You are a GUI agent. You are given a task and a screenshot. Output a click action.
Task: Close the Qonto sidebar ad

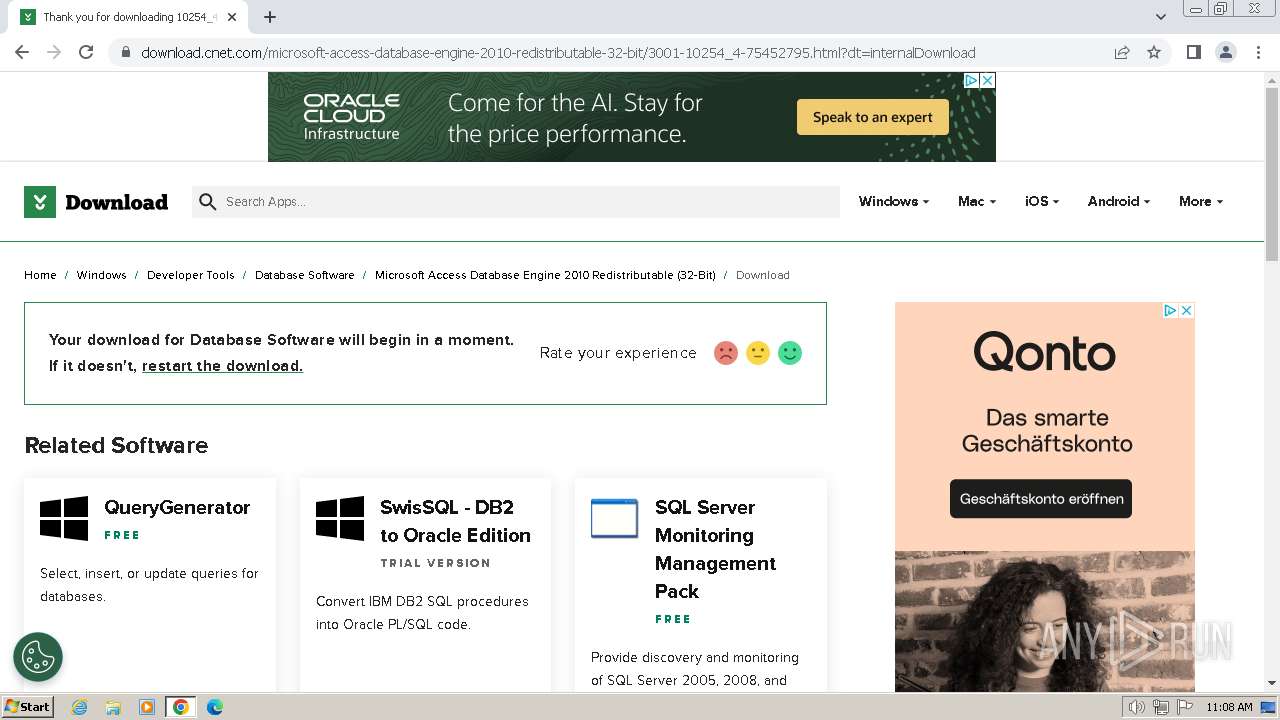tap(1186, 311)
